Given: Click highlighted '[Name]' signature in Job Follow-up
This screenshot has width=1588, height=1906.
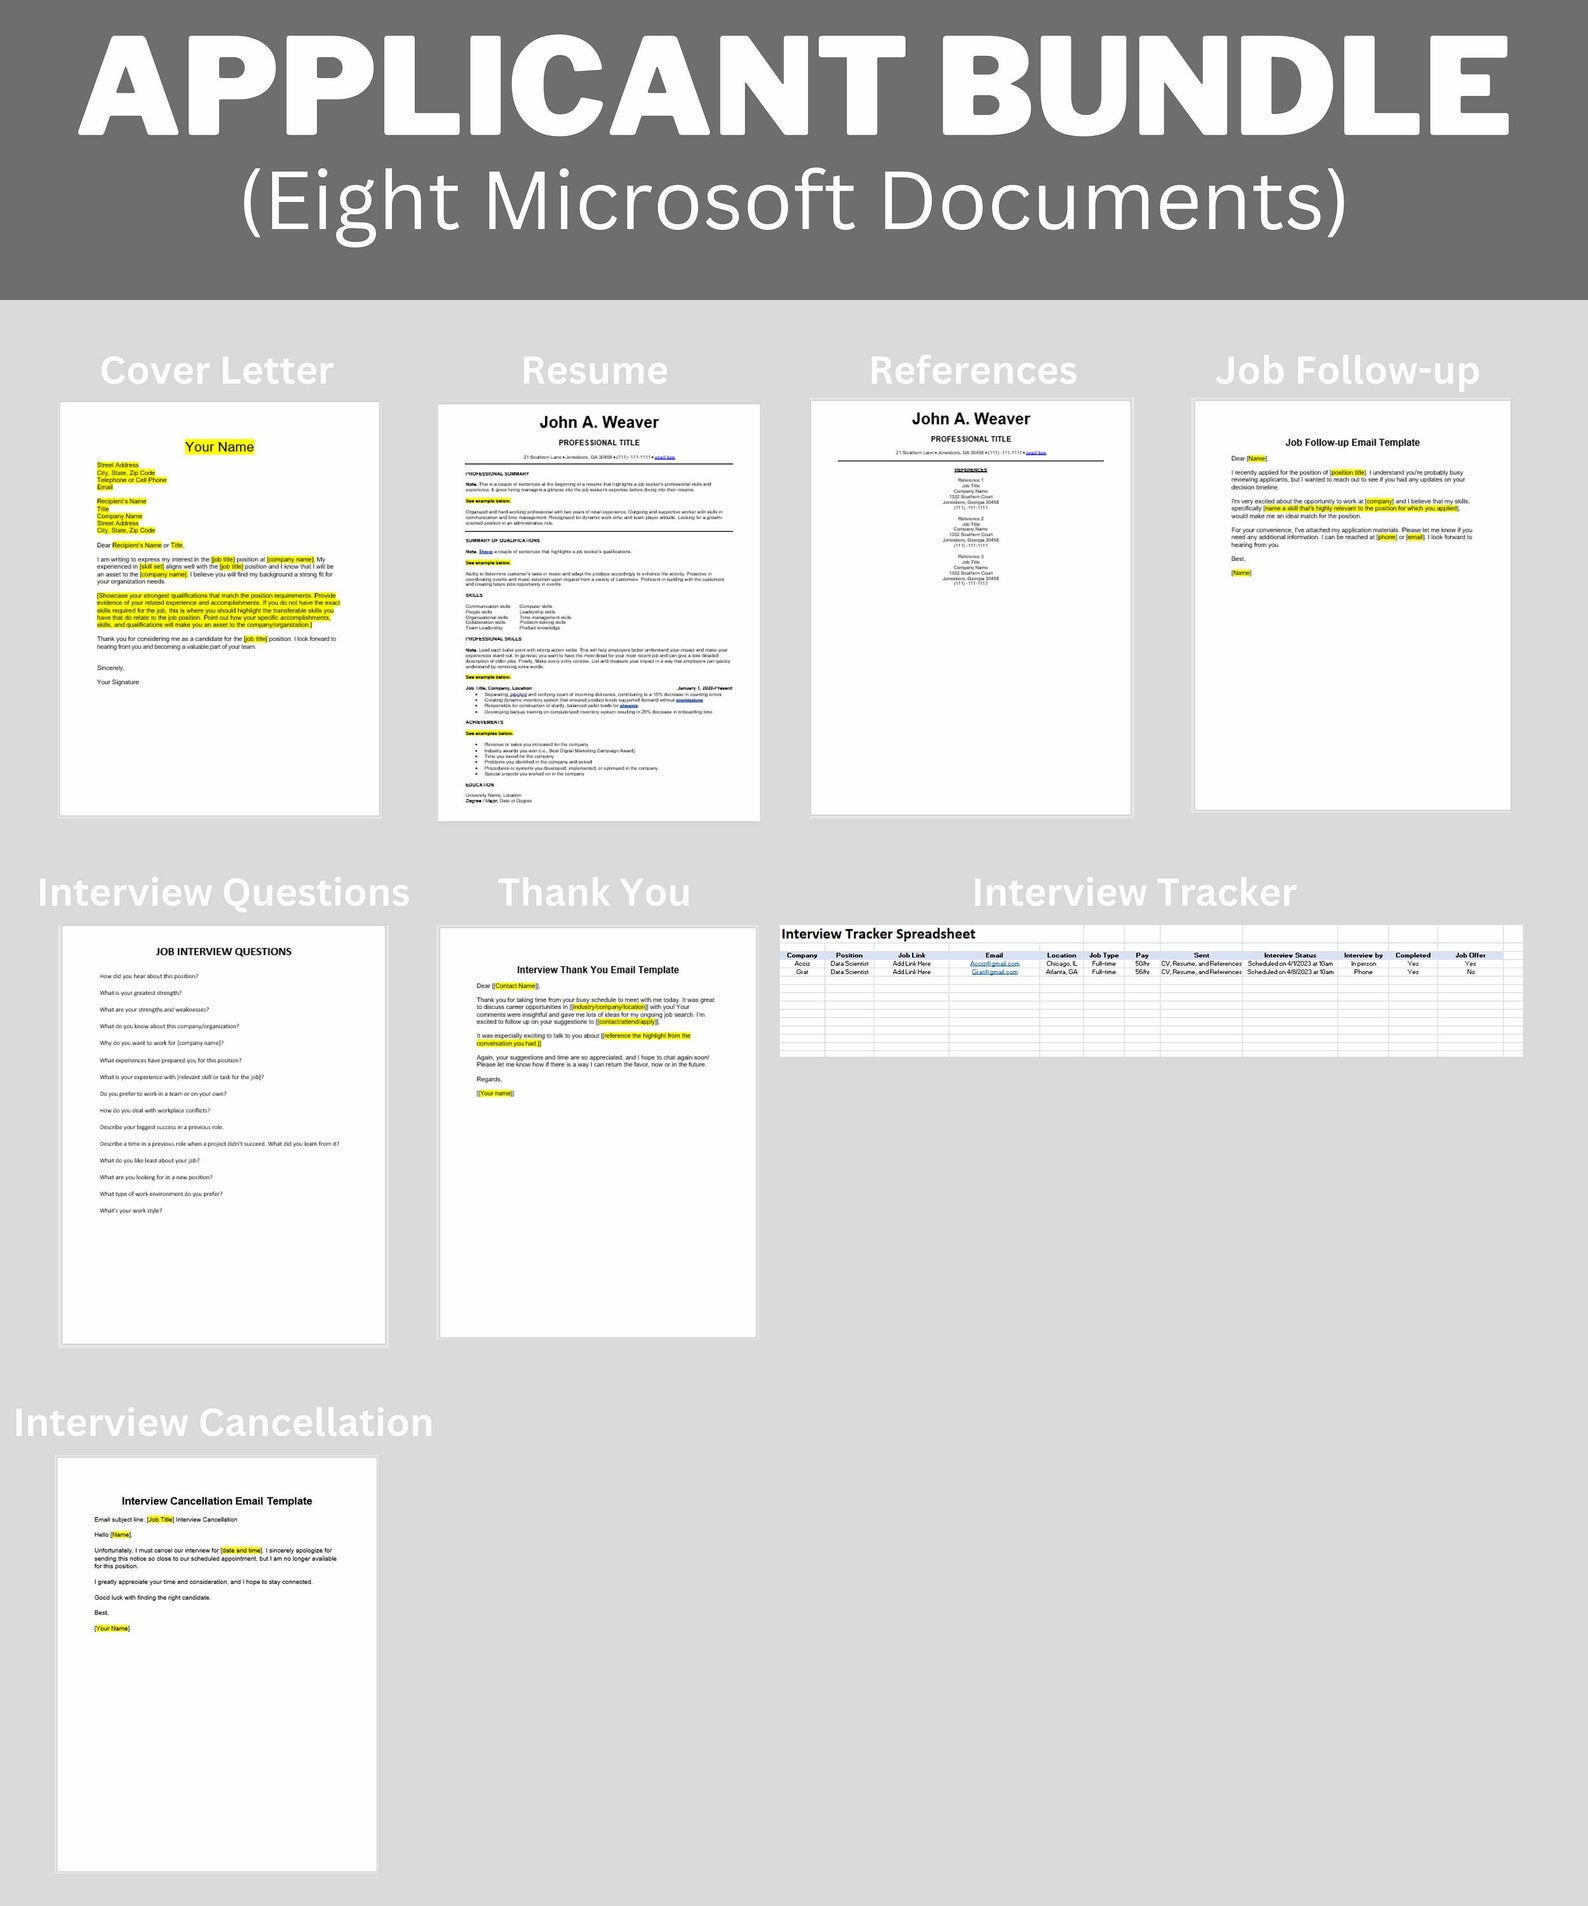Looking at the screenshot, I should tap(1241, 573).
